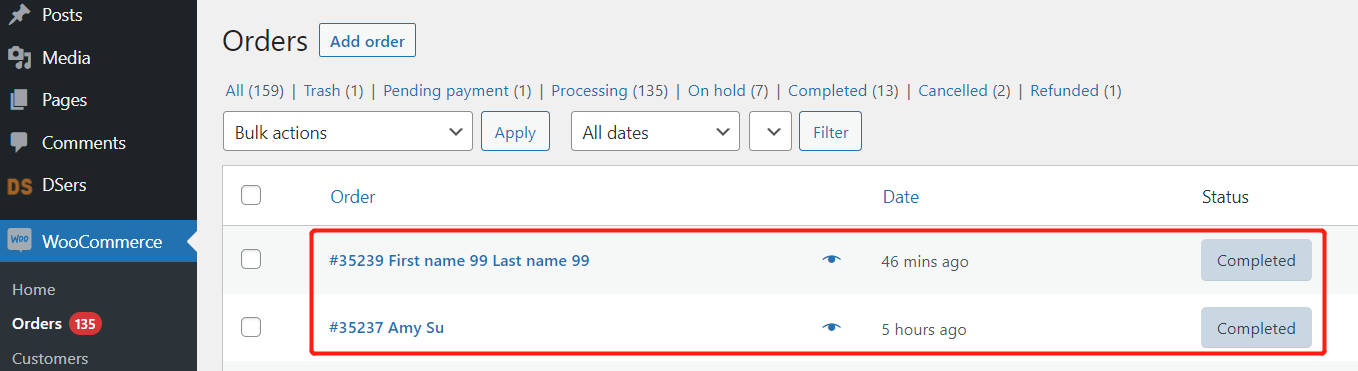Filter by Processing (135) status

pyautogui.click(x=609, y=90)
